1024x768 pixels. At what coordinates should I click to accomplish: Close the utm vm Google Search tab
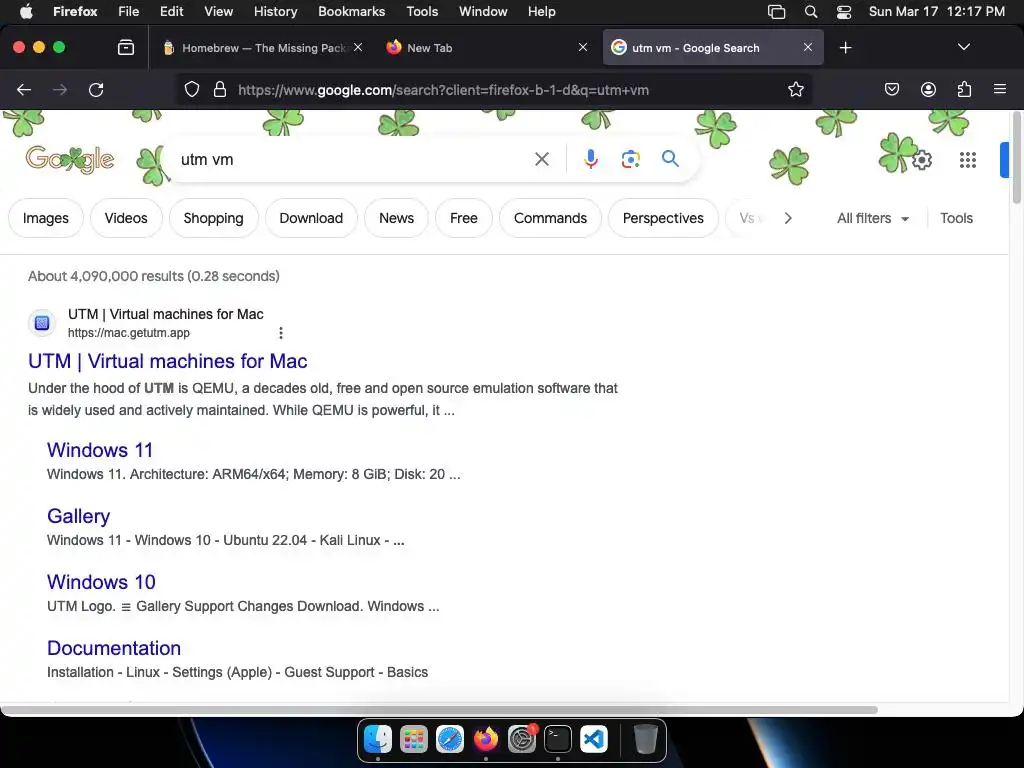[808, 47]
